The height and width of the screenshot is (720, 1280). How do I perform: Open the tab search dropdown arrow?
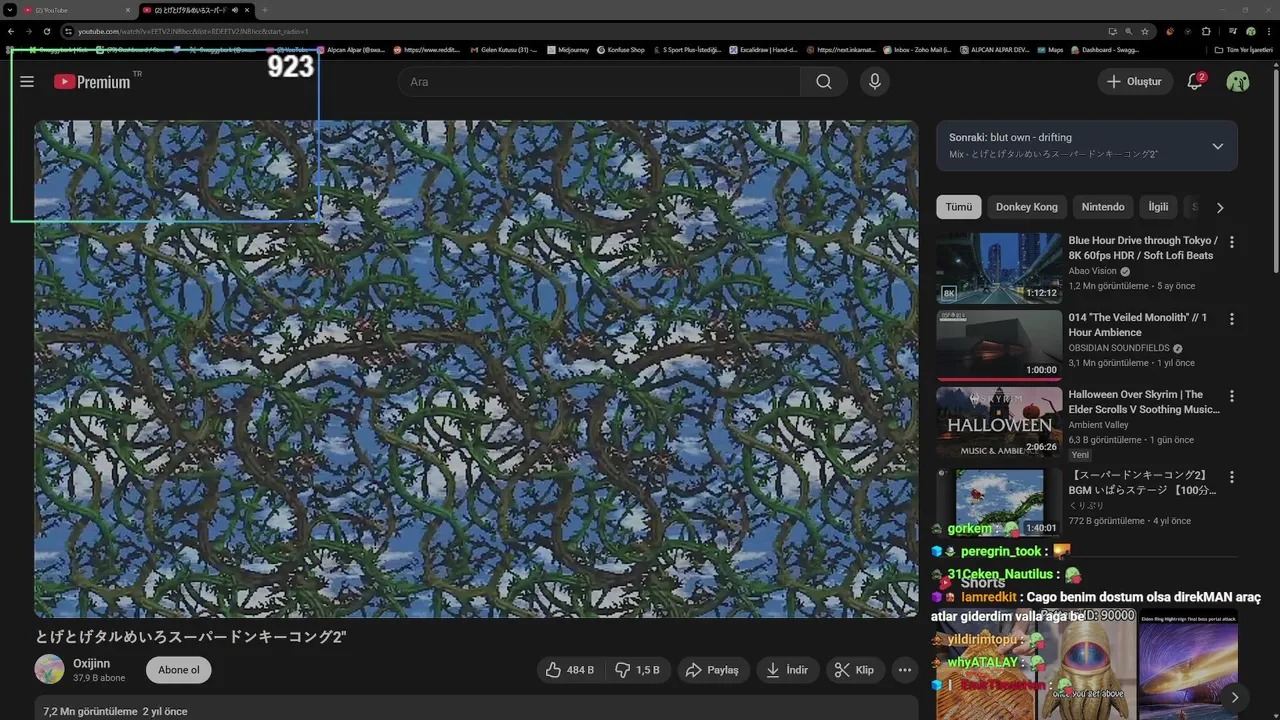click(9, 10)
